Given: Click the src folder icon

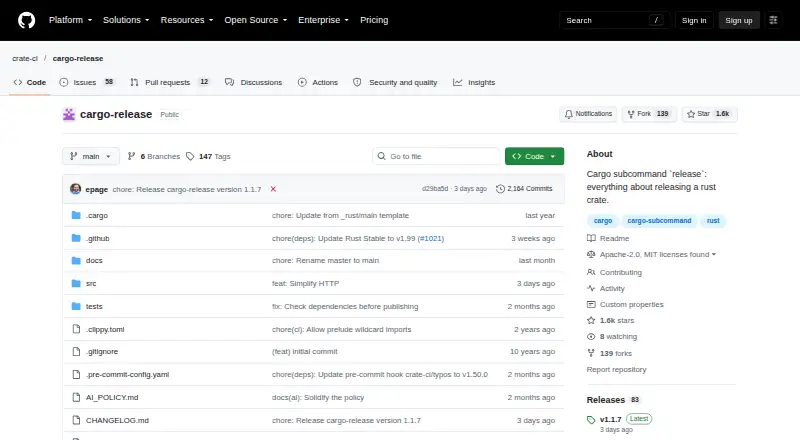Looking at the screenshot, I should [x=76, y=283].
